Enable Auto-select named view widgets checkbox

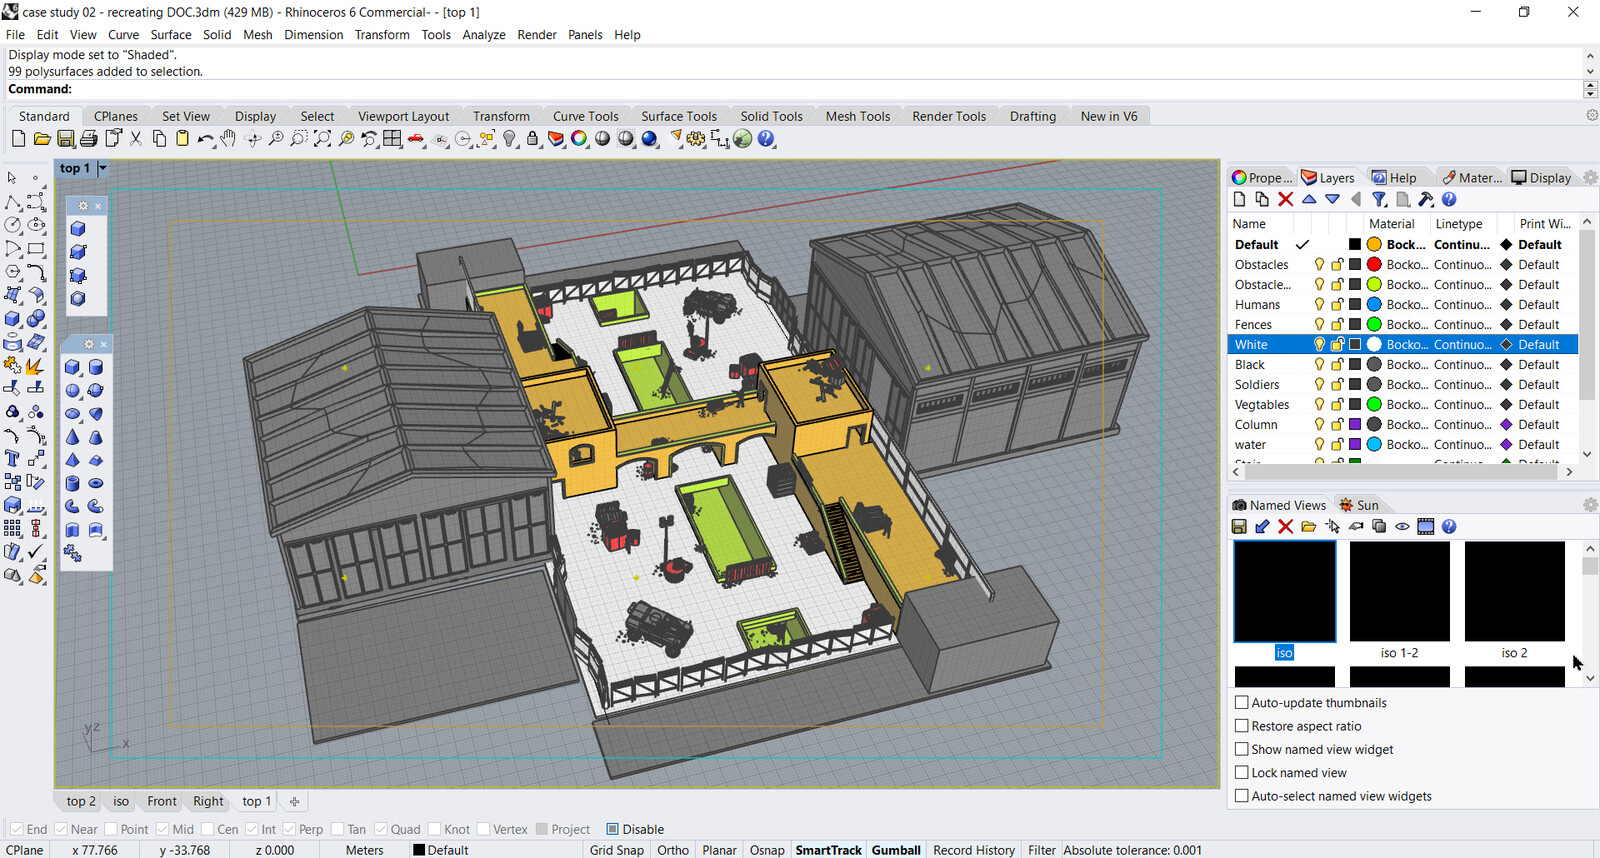[1242, 796]
